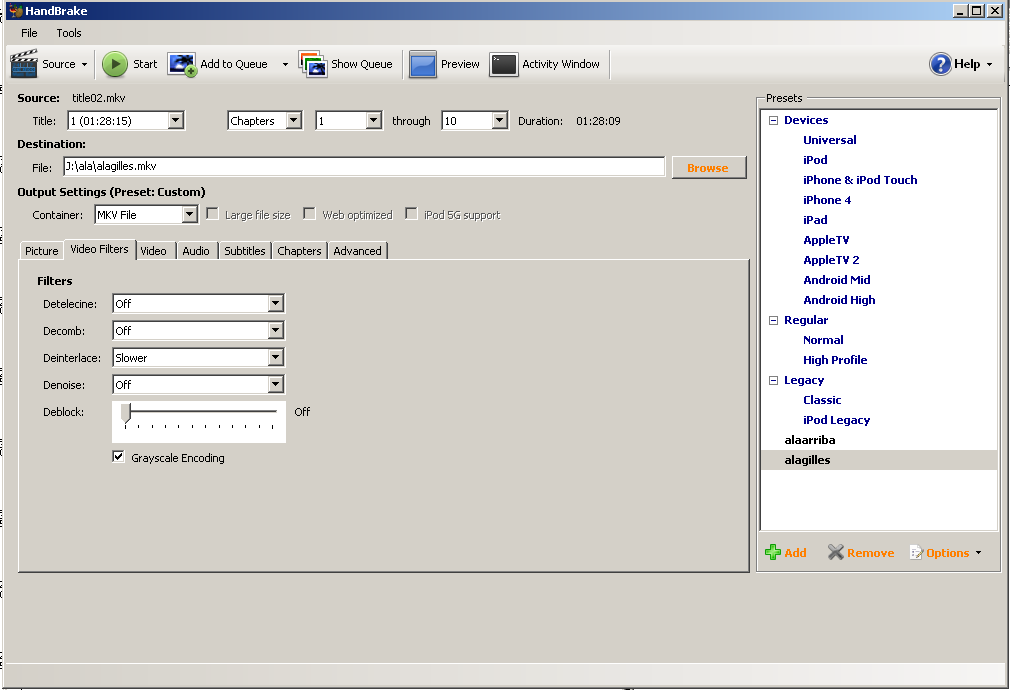Open the Container MKV File dropdown
Viewport: 1010px width, 690px height.
point(189,215)
